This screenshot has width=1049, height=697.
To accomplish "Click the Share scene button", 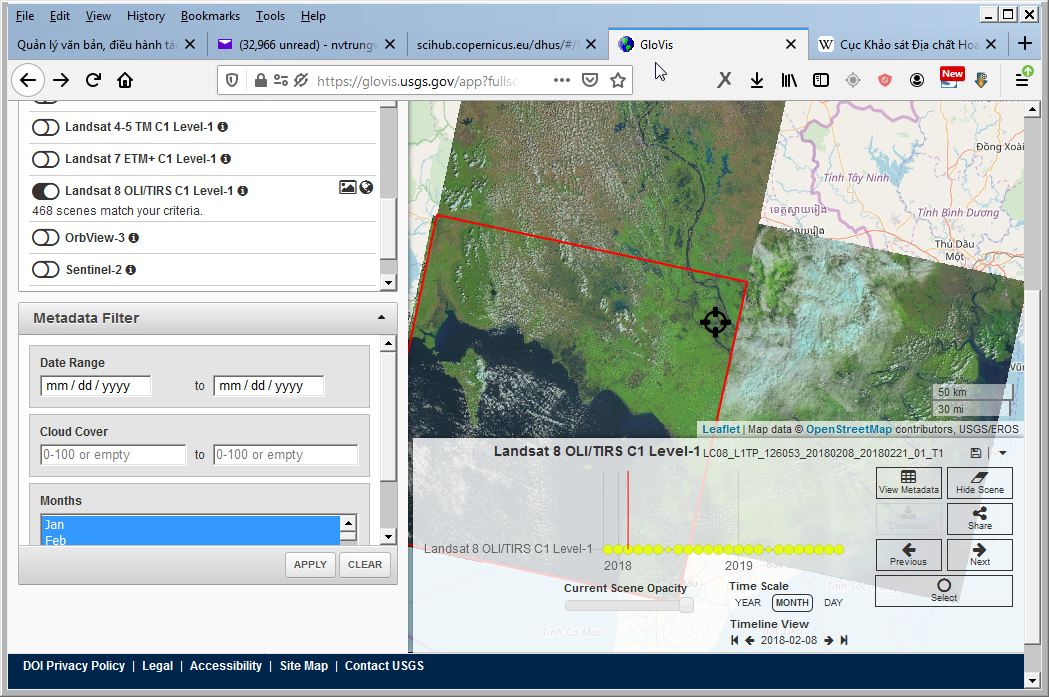I will pyautogui.click(x=979, y=519).
